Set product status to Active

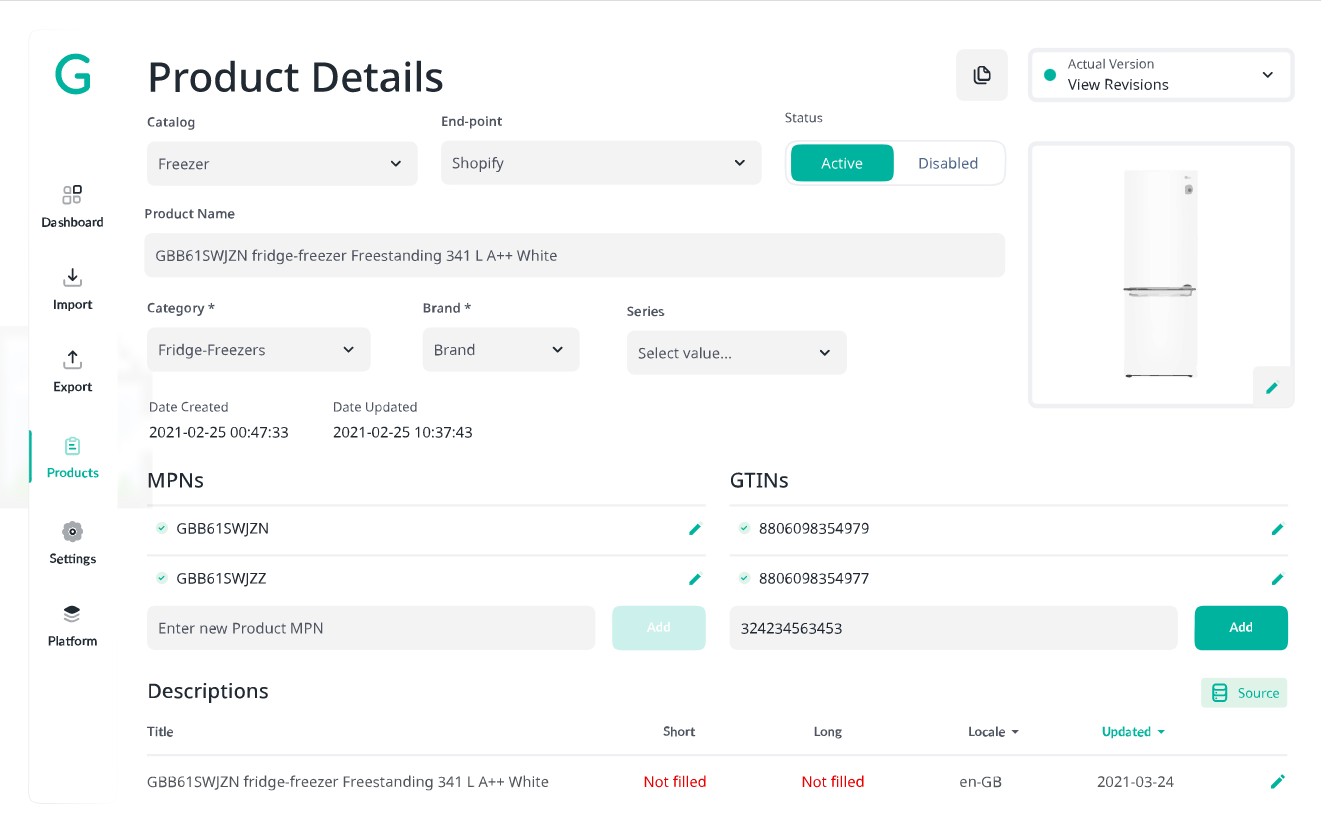click(x=841, y=162)
